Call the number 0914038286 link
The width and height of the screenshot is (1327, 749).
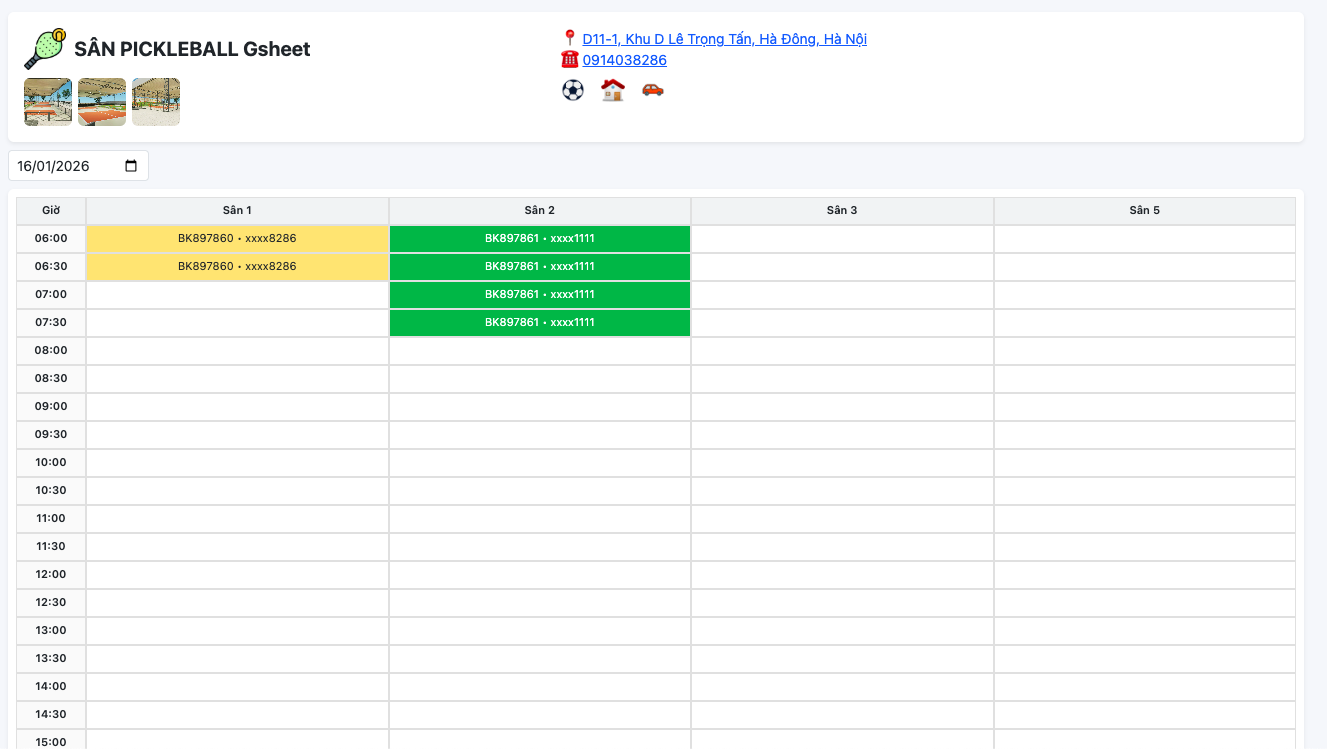(x=624, y=60)
